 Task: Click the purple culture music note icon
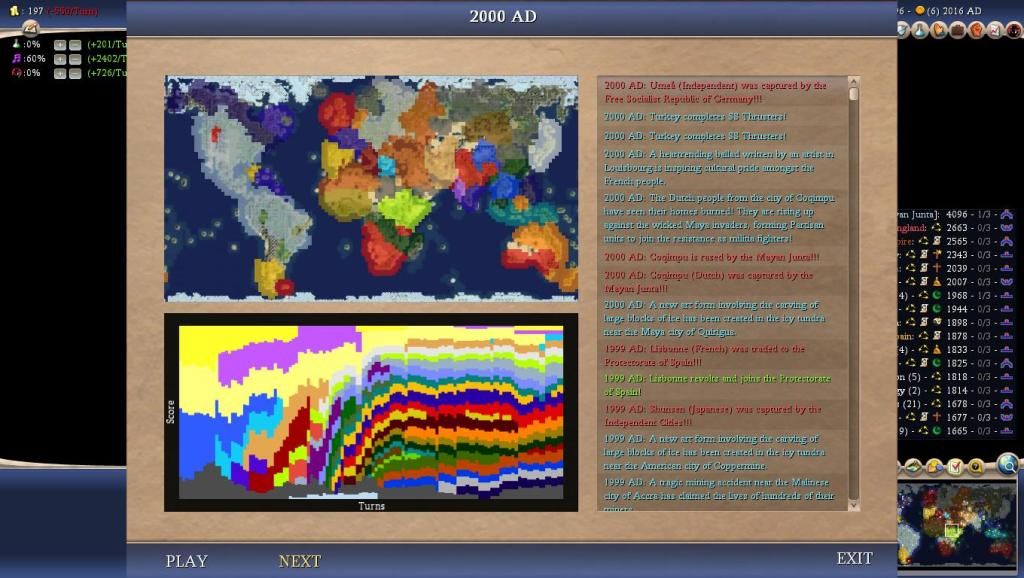16,58
